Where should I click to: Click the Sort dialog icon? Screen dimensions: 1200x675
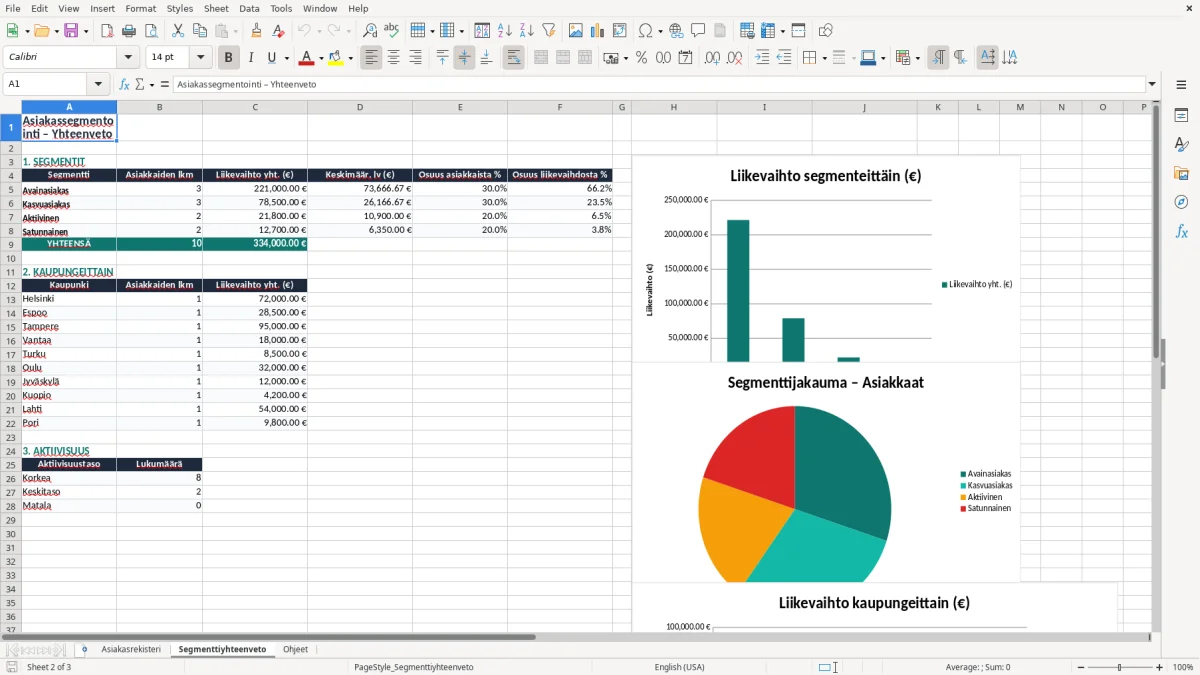coord(482,31)
